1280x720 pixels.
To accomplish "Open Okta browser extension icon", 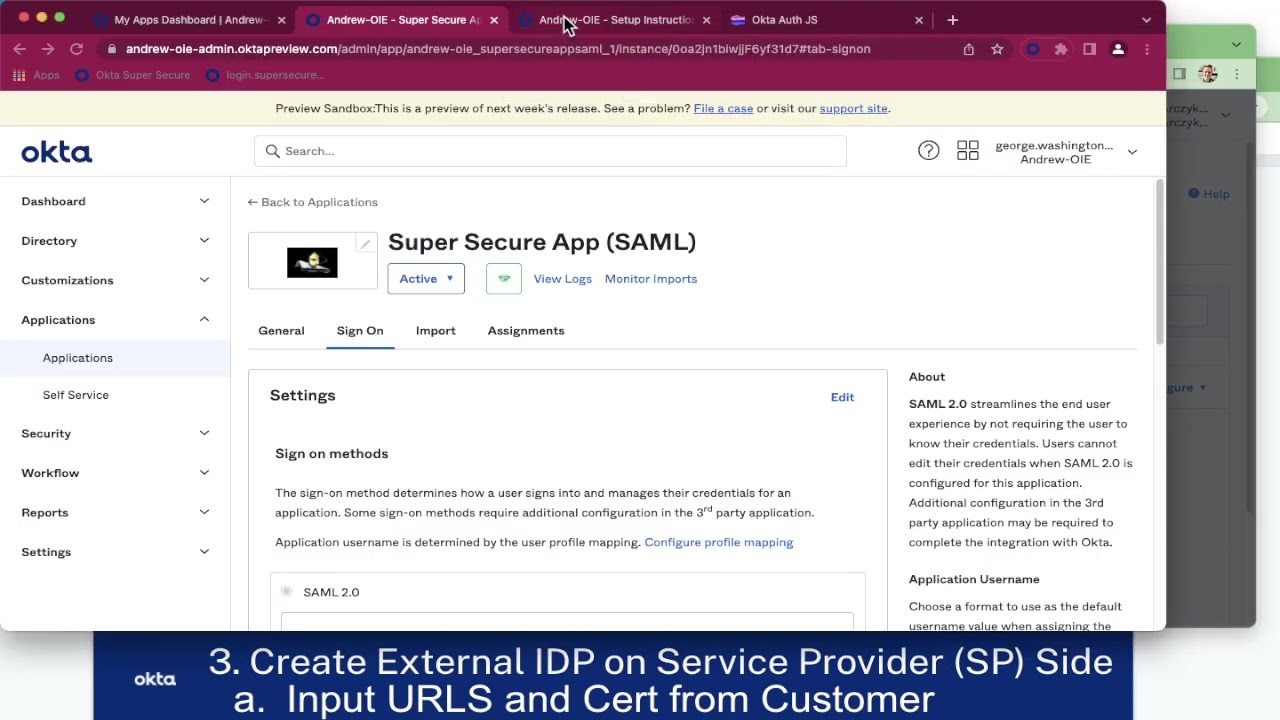I will click(1033, 49).
